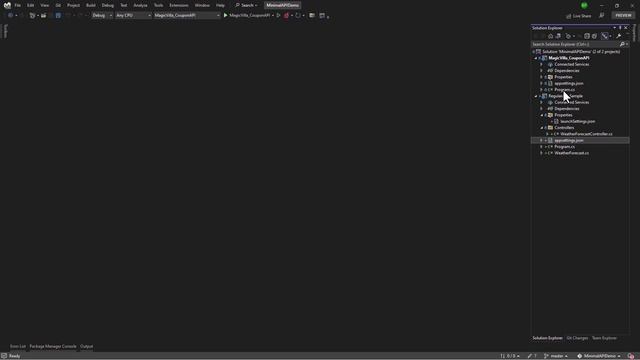Click the pencil pending changes indicator
Screen dimensions: 640x360
click(x=532, y=356)
